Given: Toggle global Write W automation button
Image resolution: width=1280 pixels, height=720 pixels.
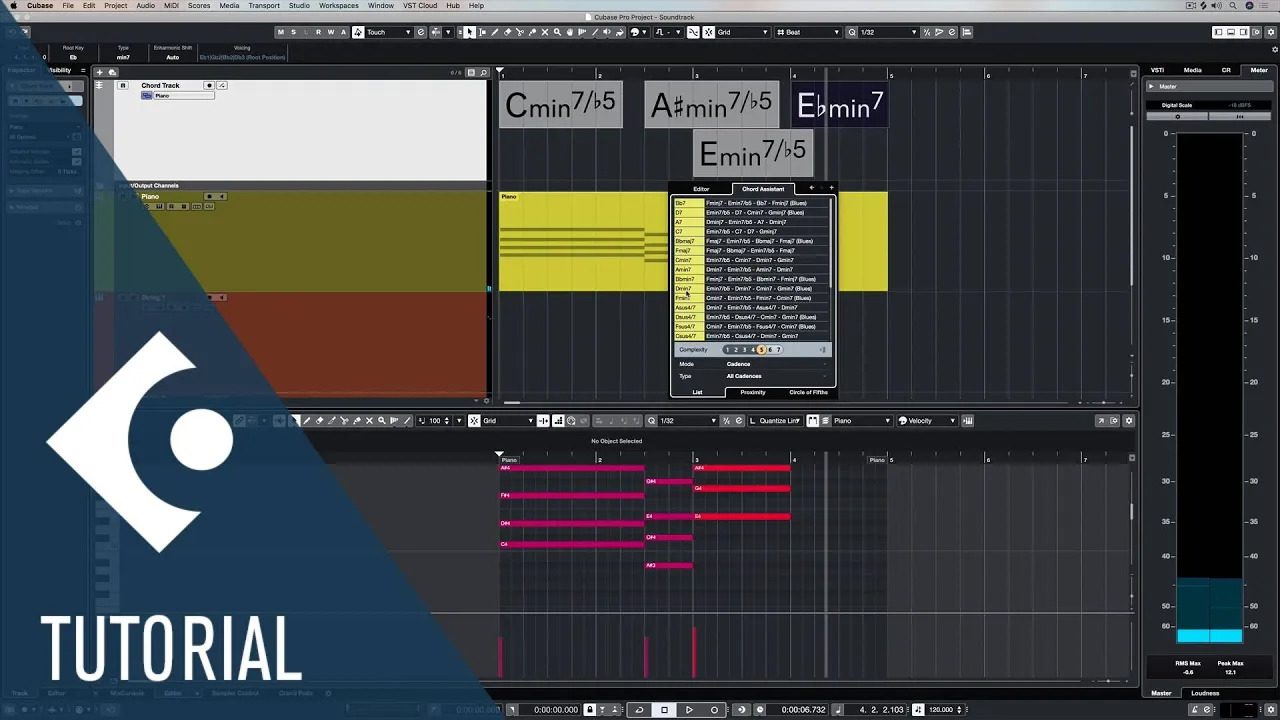Looking at the screenshot, I should coord(331,32).
